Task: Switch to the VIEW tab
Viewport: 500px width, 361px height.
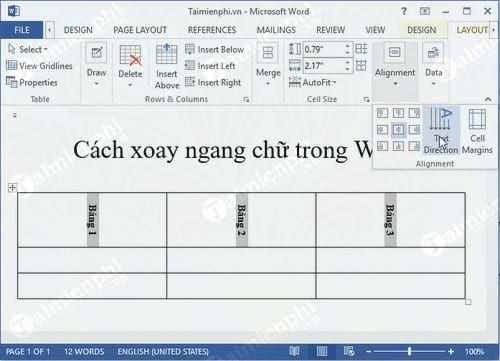Action: [x=375, y=30]
